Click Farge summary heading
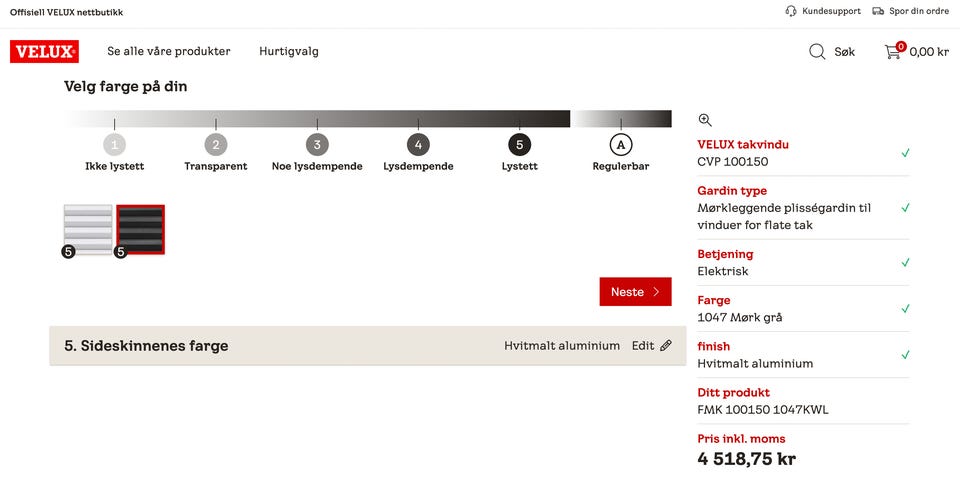960x481 pixels. click(714, 300)
